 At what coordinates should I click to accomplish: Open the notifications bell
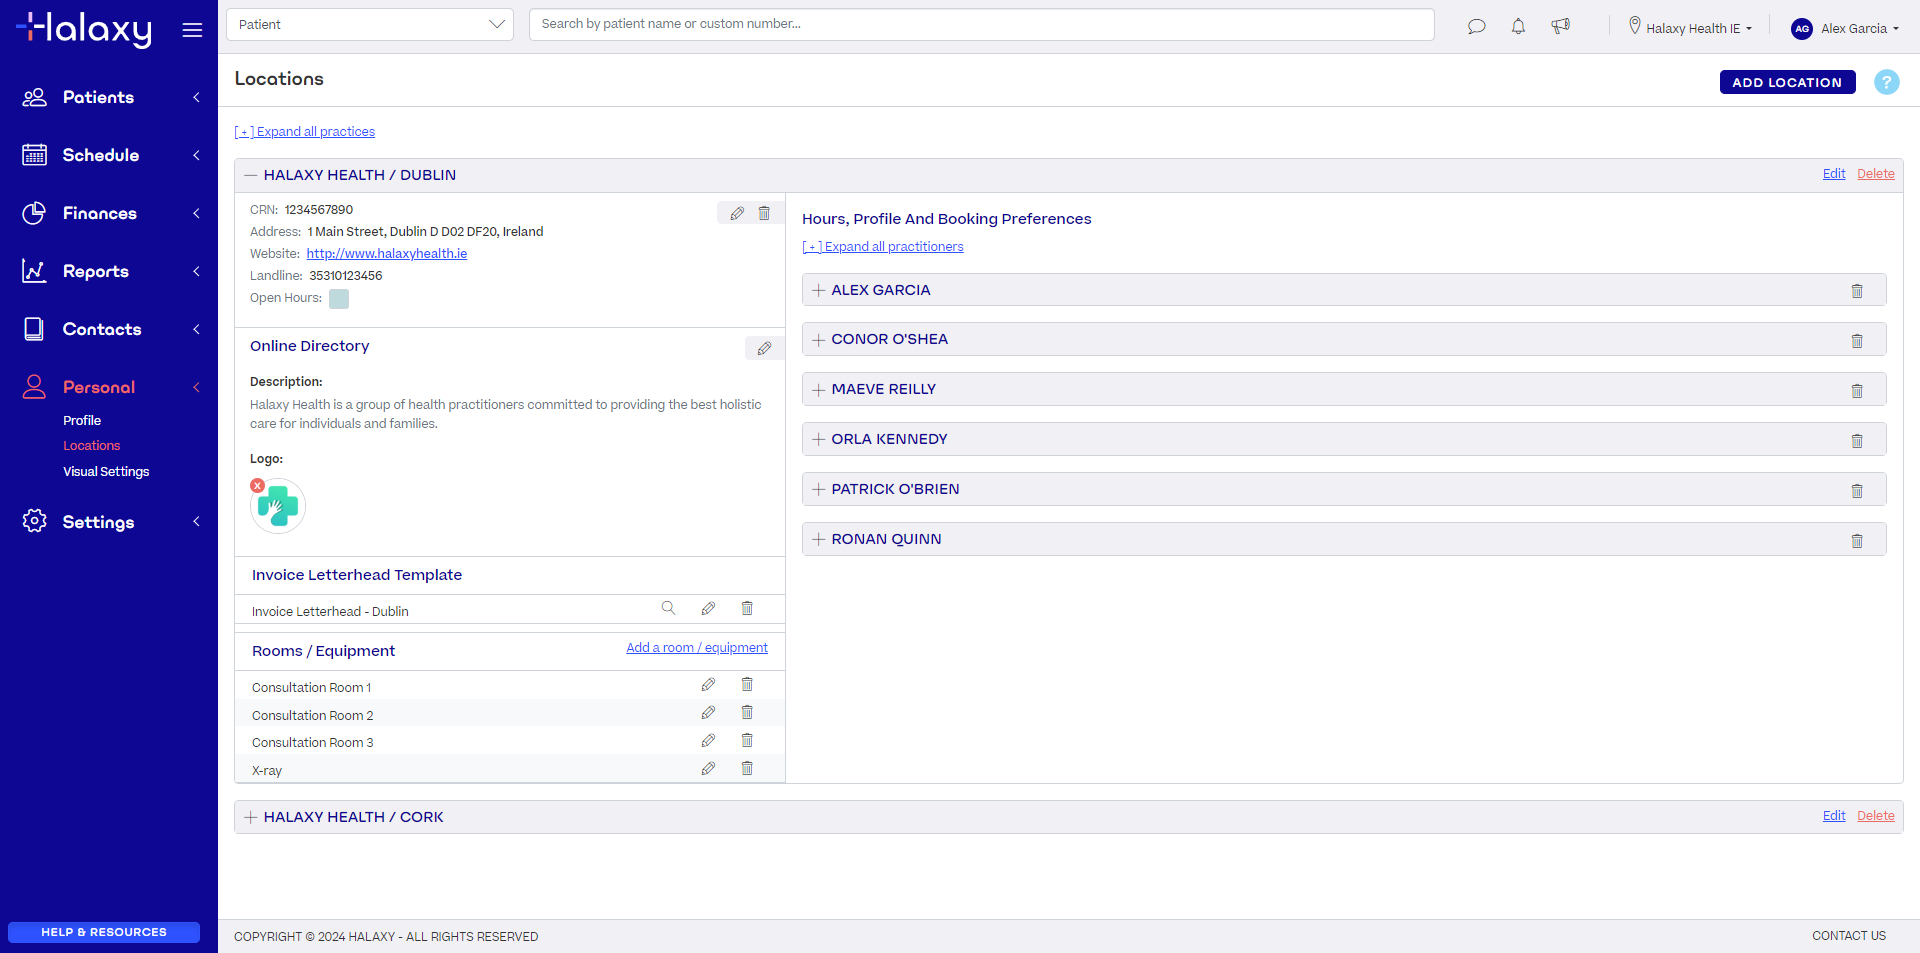pos(1518,27)
